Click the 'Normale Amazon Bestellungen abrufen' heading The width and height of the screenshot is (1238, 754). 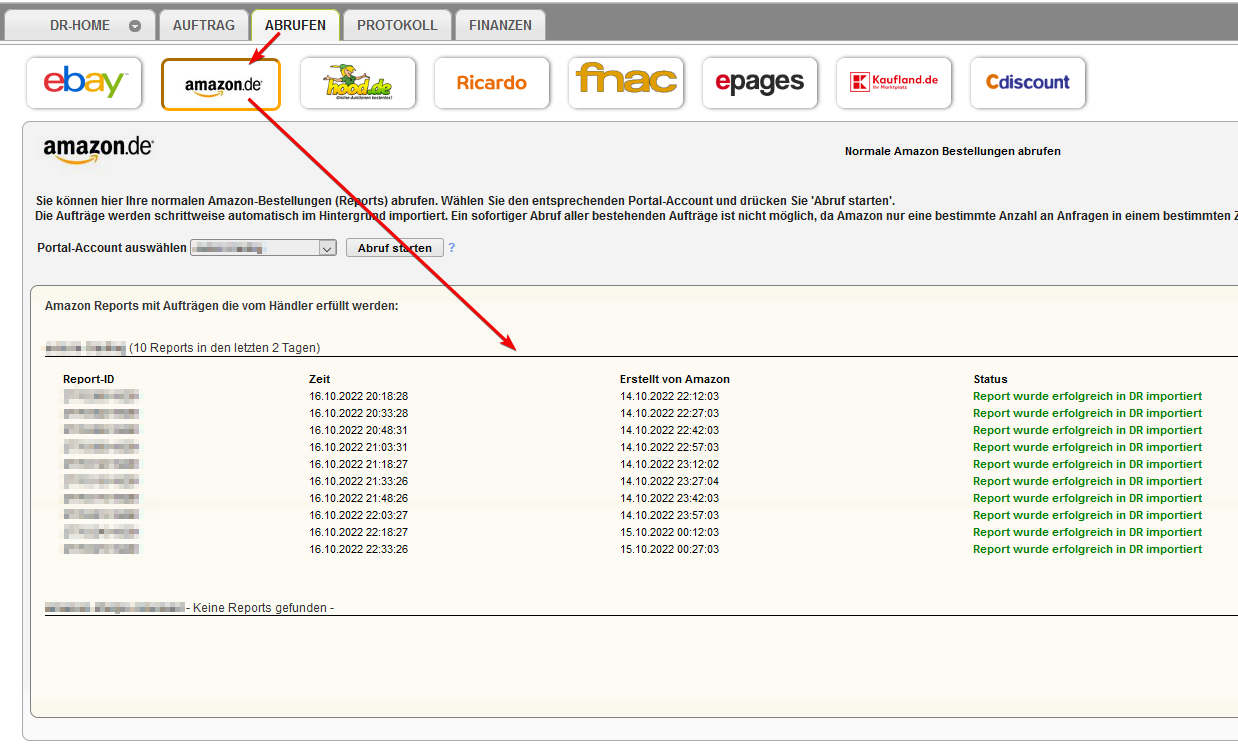click(x=953, y=151)
